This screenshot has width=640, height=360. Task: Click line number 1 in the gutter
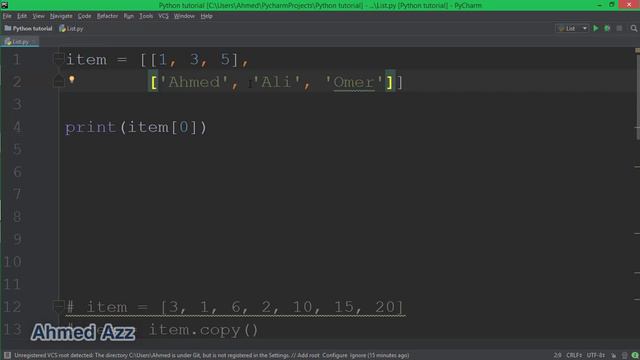pos(17,60)
